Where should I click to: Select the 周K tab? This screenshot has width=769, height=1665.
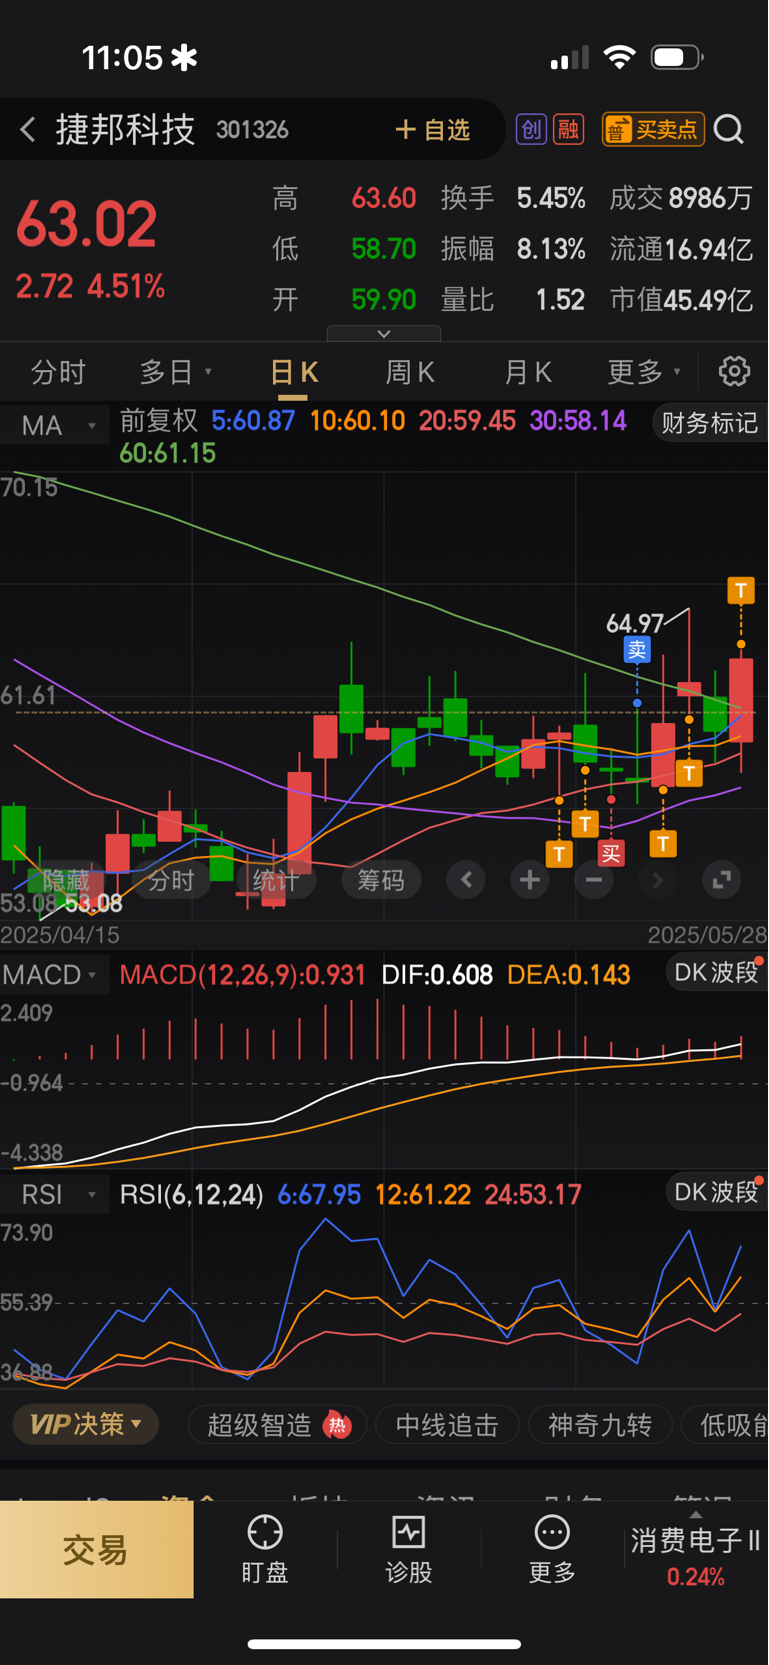point(410,372)
